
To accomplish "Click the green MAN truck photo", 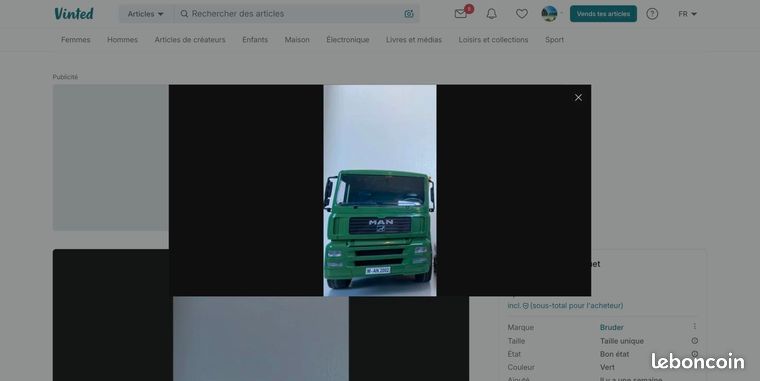I will (x=380, y=190).
